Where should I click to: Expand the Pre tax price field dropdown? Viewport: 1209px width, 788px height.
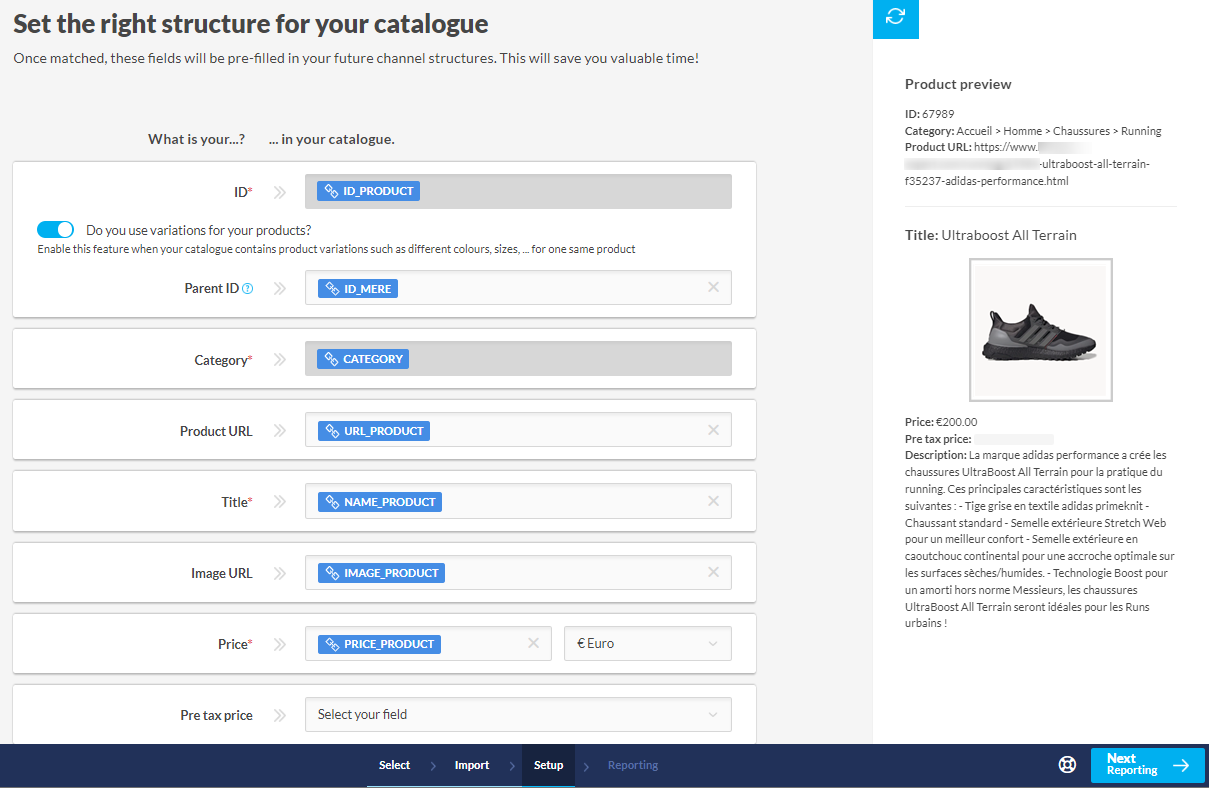tap(518, 715)
